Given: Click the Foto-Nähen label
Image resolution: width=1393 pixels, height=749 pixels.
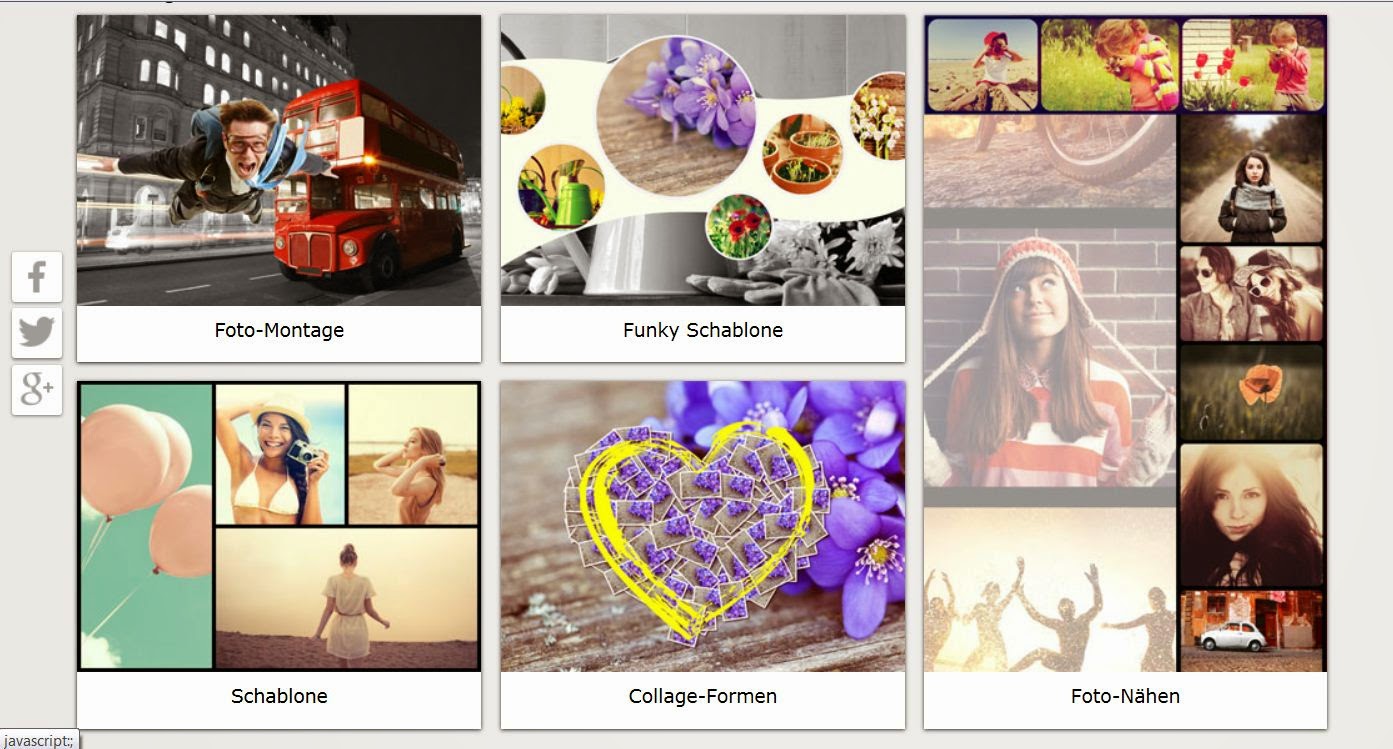Looking at the screenshot, I should [1125, 696].
